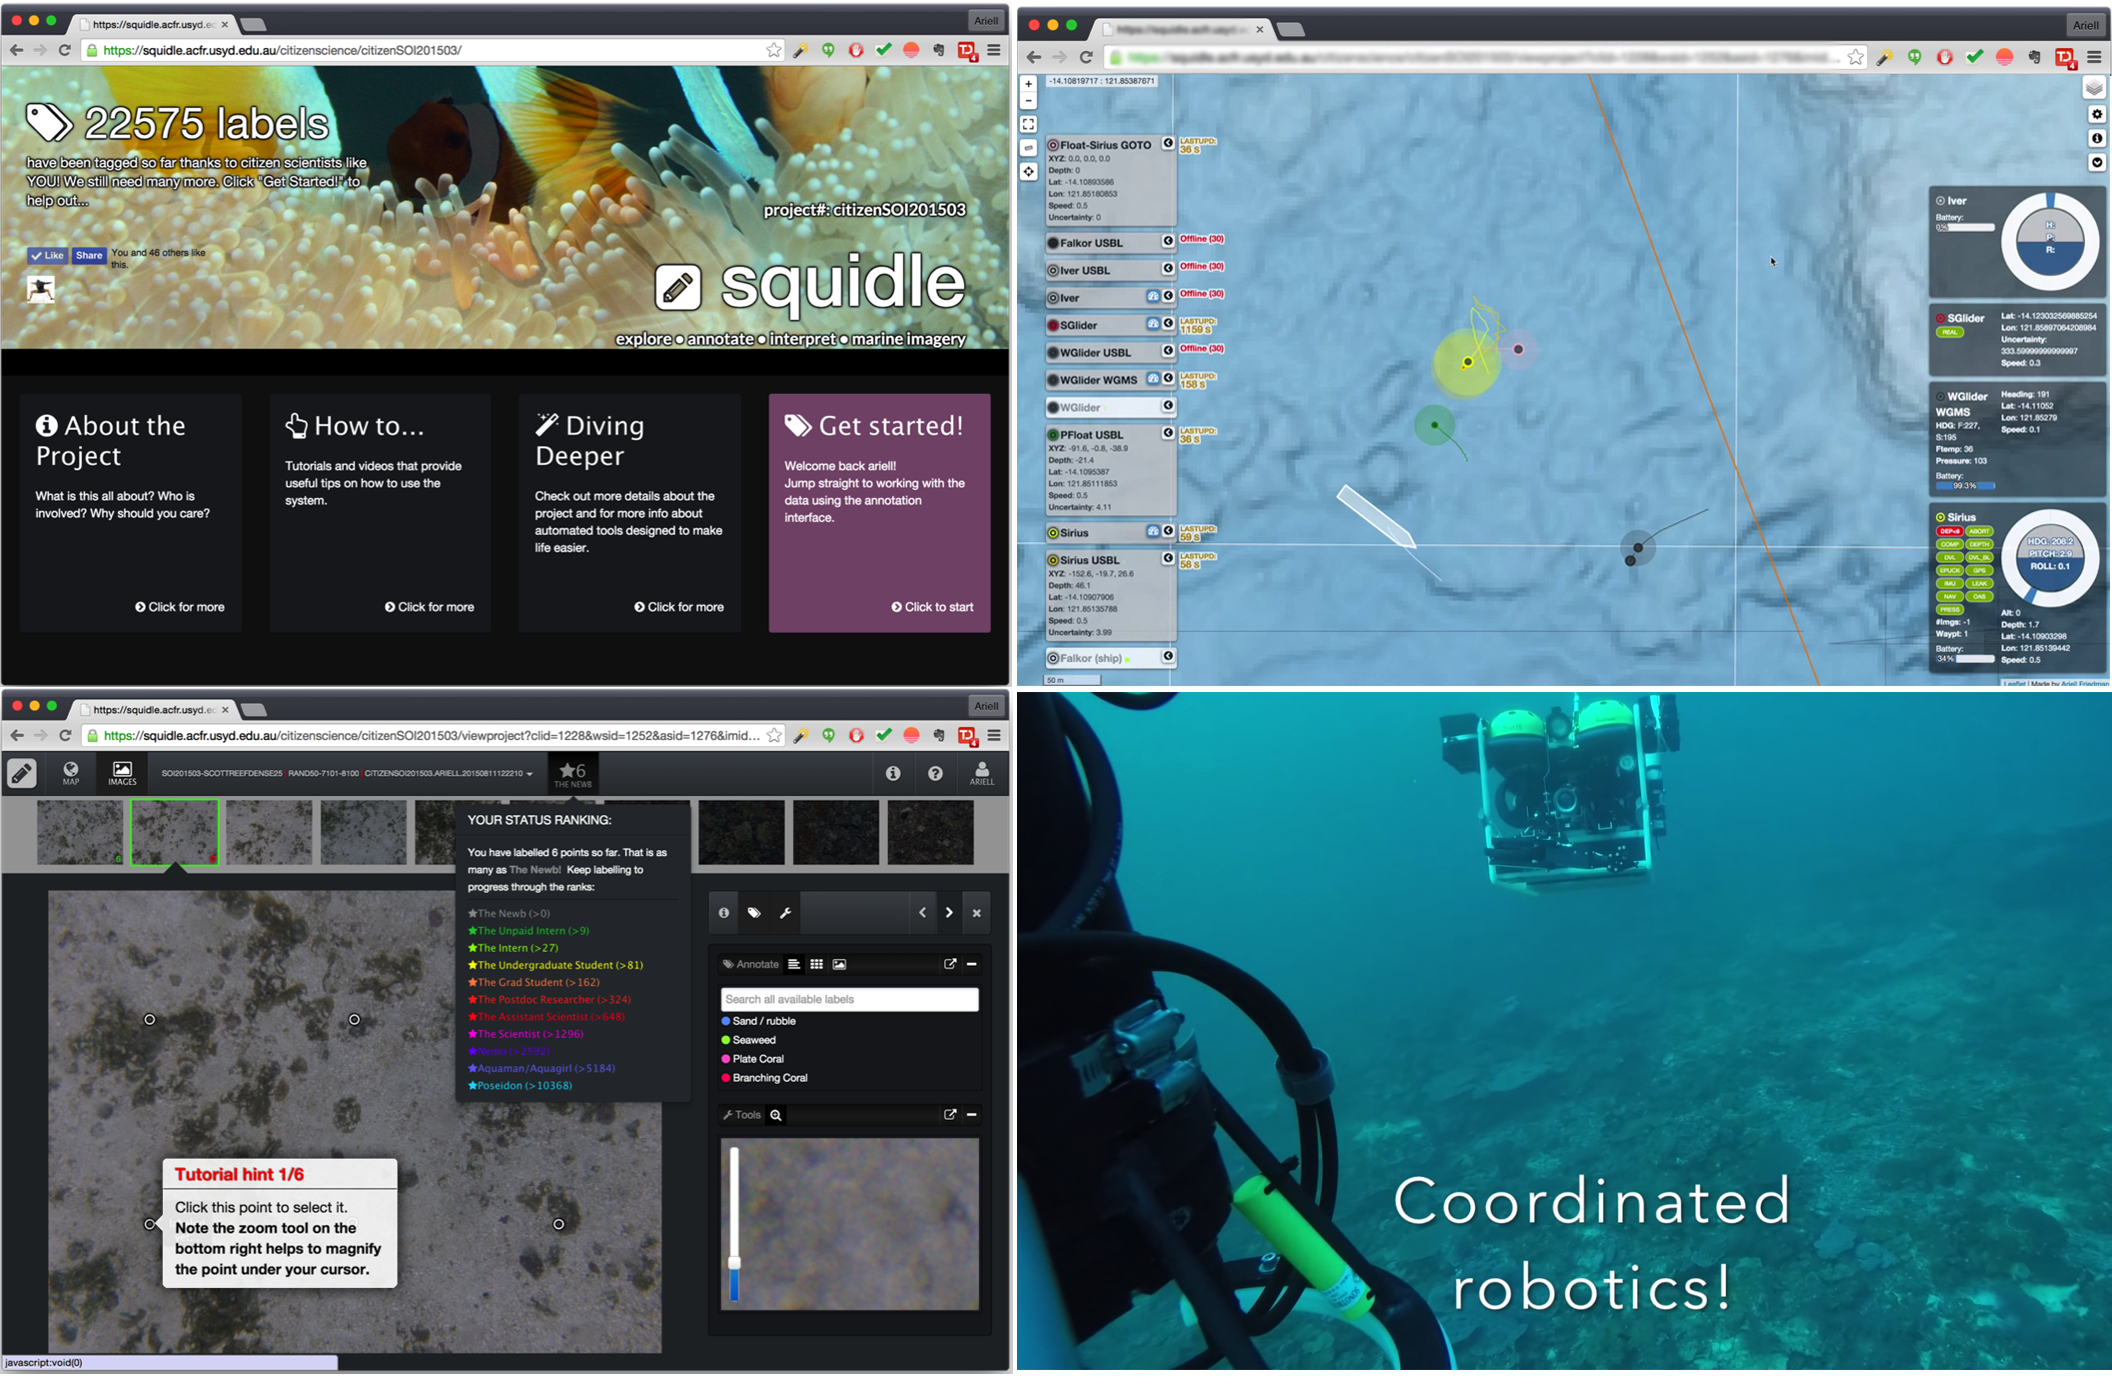Toggle the WGlider USBL tracking circle
This screenshot has width=2112, height=1388.
(x=1053, y=352)
